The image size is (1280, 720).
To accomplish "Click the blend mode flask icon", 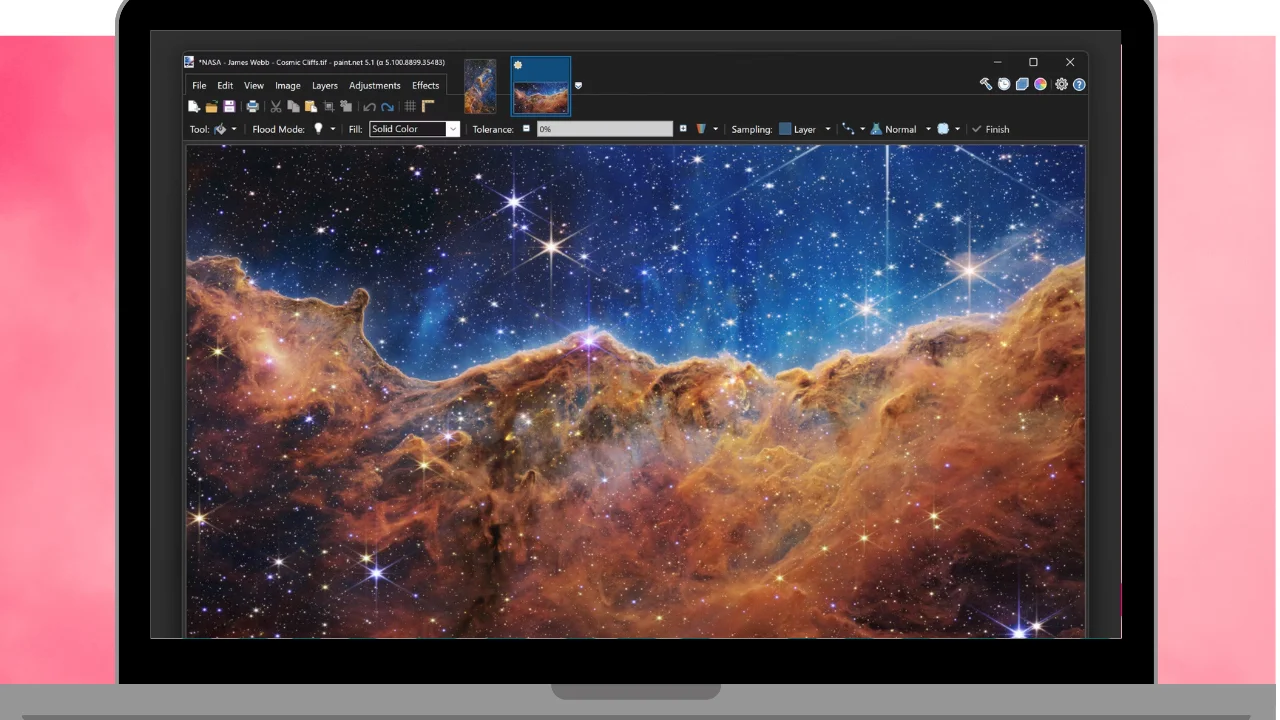I will pos(876,129).
